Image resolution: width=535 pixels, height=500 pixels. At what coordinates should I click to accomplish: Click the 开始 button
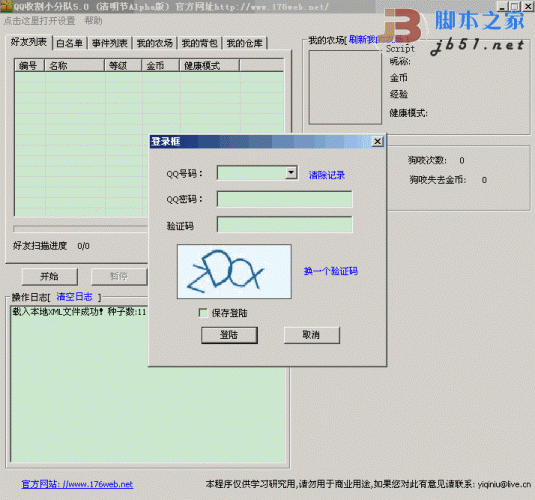coord(49,276)
